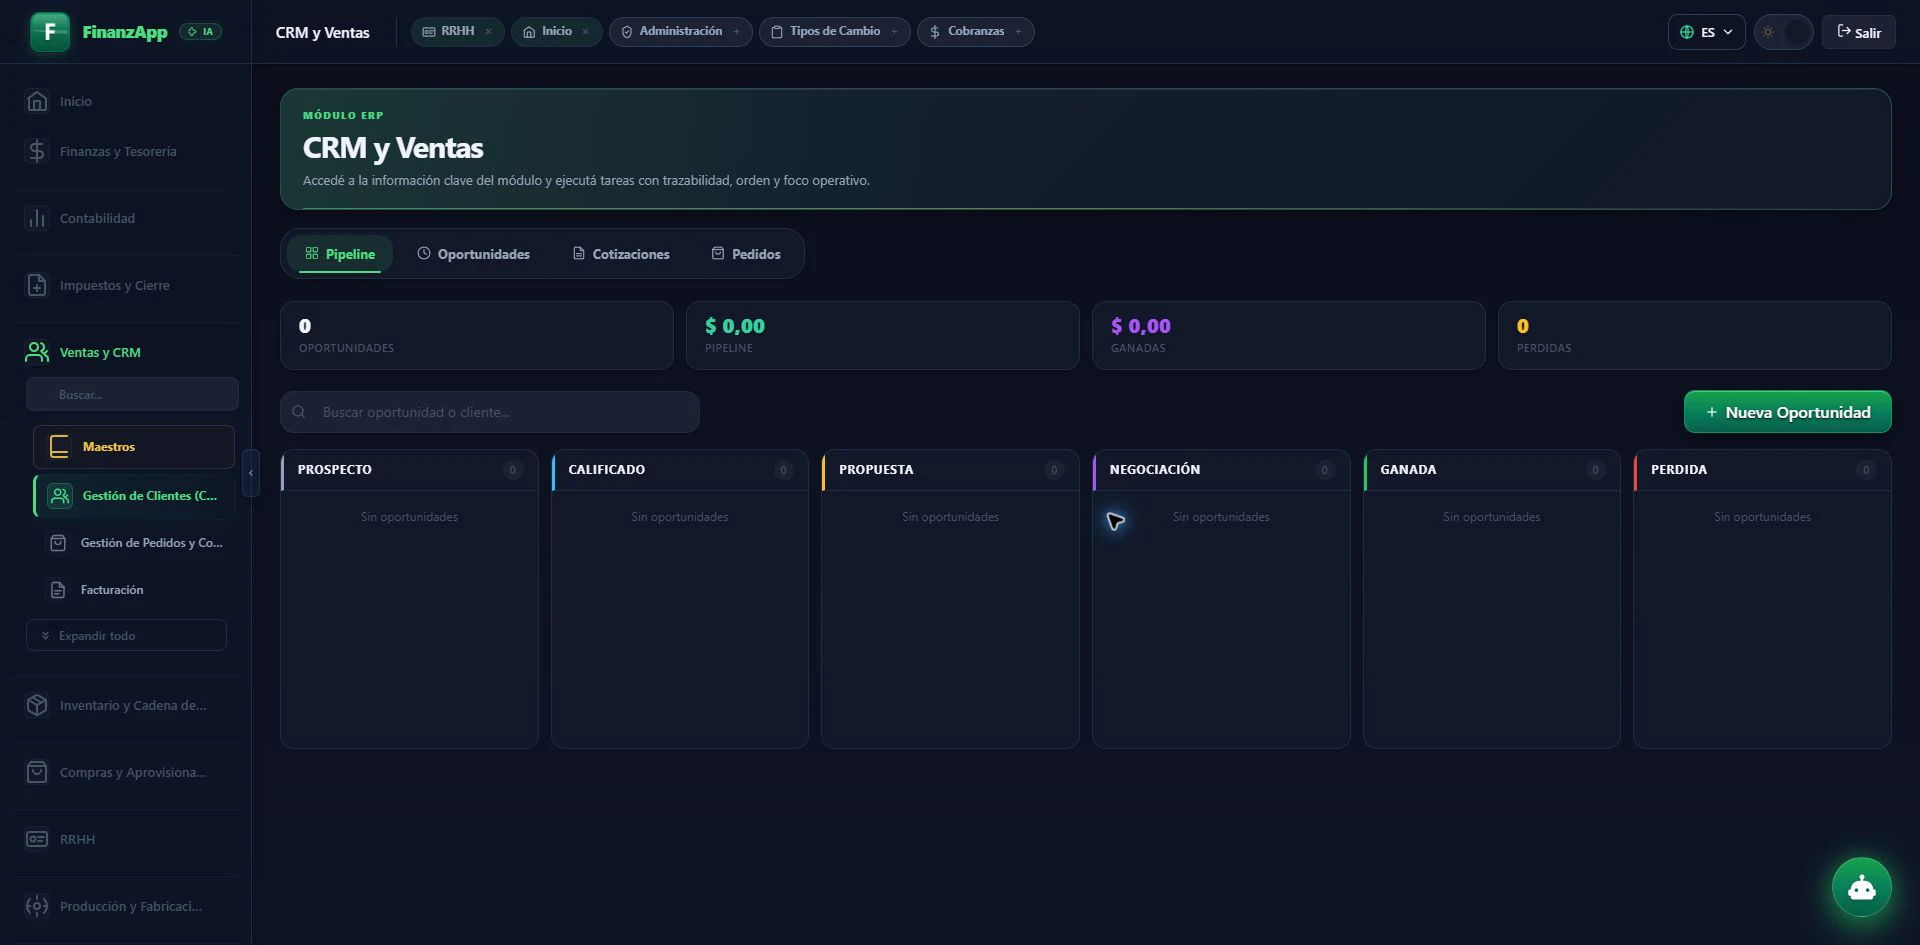The height and width of the screenshot is (945, 1920).
Task: Close the RRHH top tab
Action: tap(488, 32)
